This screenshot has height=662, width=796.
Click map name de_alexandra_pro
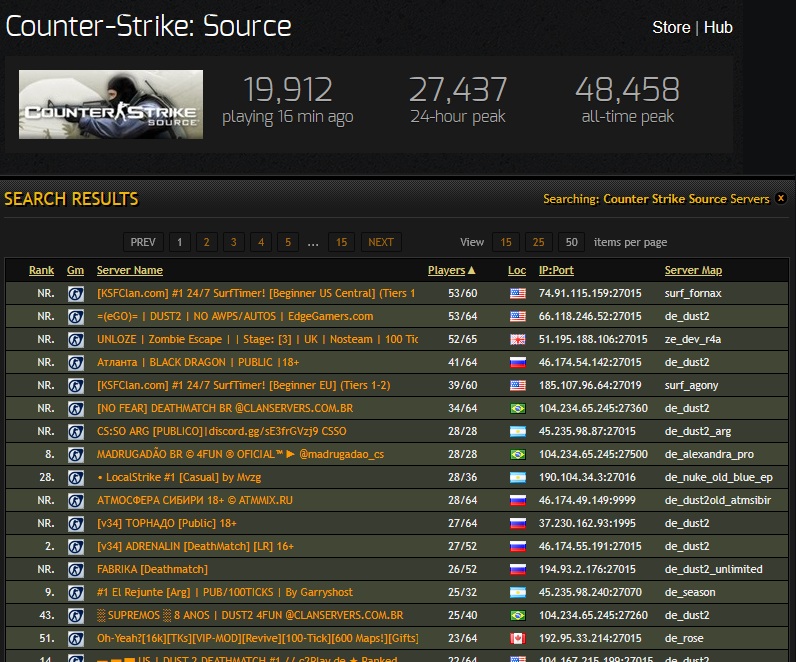coord(709,455)
